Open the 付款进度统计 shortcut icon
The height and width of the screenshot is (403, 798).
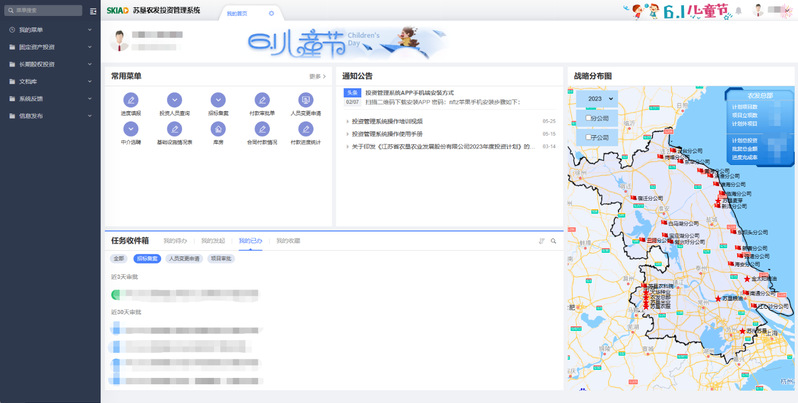(305, 128)
